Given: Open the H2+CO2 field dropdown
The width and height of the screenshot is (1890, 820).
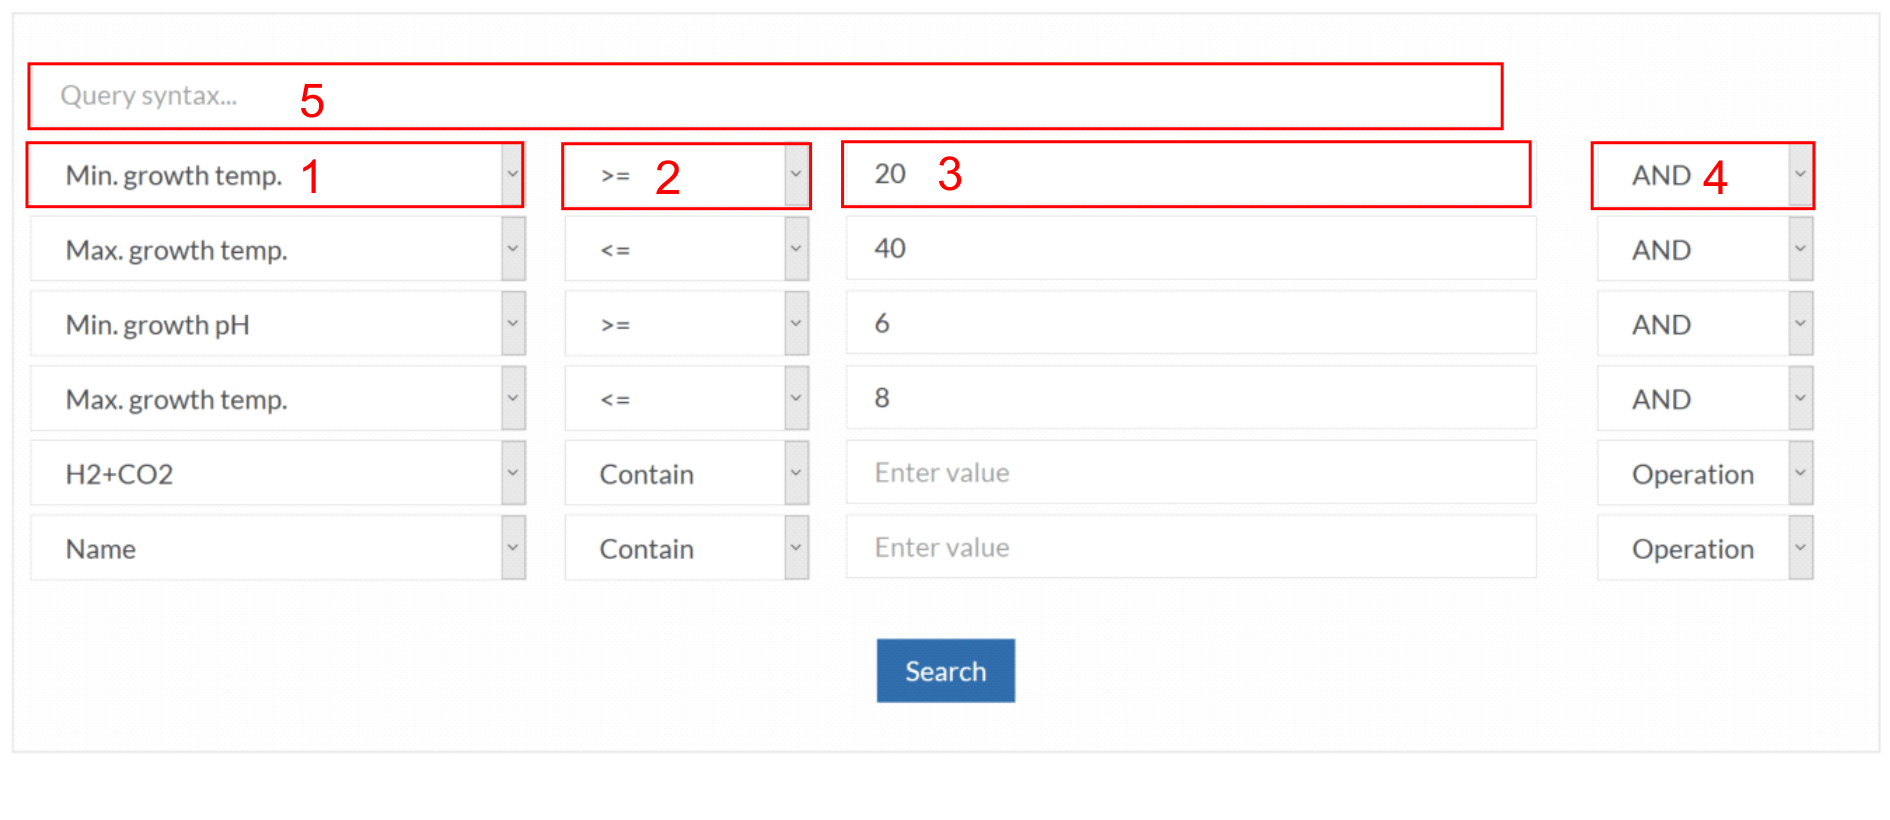Looking at the screenshot, I should click(x=277, y=473).
